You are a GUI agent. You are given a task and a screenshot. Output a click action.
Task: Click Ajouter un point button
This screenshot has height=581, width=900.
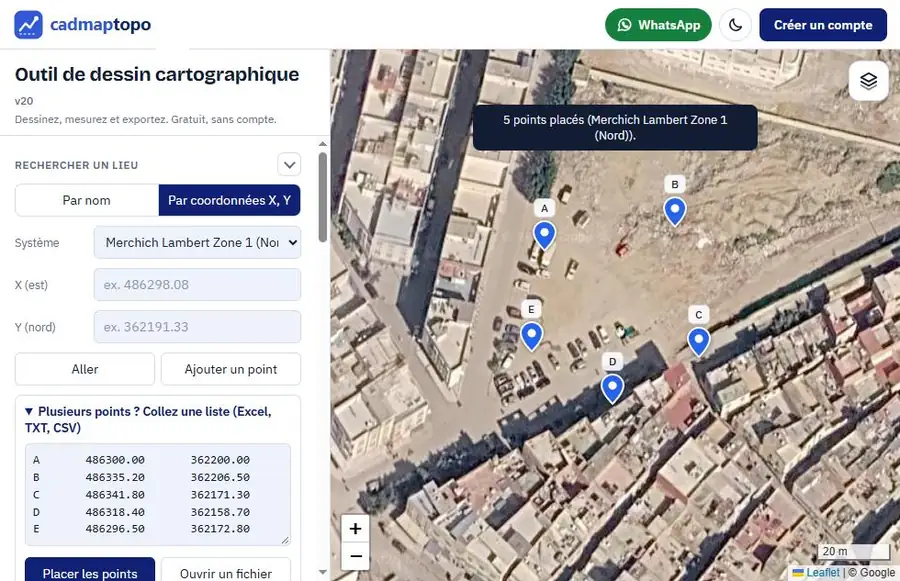(x=231, y=369)
